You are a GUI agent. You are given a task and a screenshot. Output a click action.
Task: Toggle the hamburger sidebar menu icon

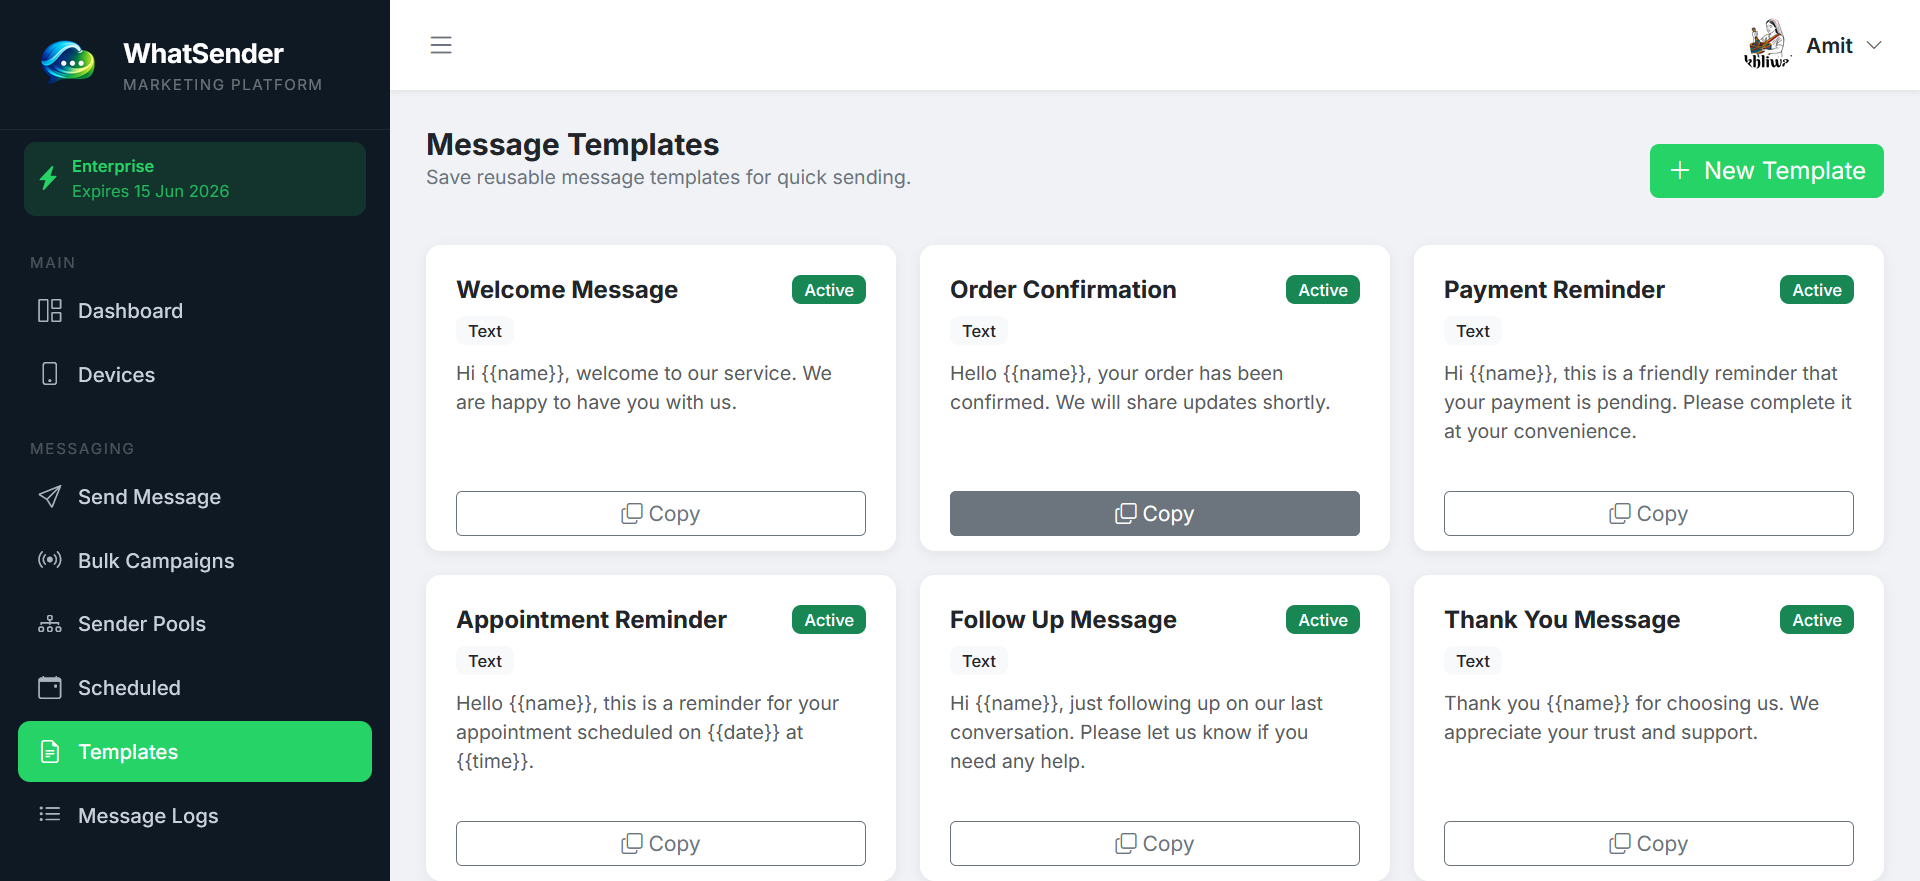tap(441, 45)
